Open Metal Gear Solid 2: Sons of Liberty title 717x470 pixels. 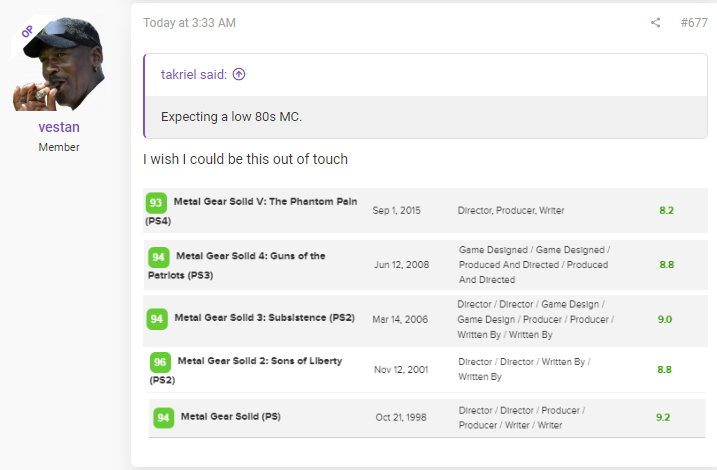click(x=246, y=370)
